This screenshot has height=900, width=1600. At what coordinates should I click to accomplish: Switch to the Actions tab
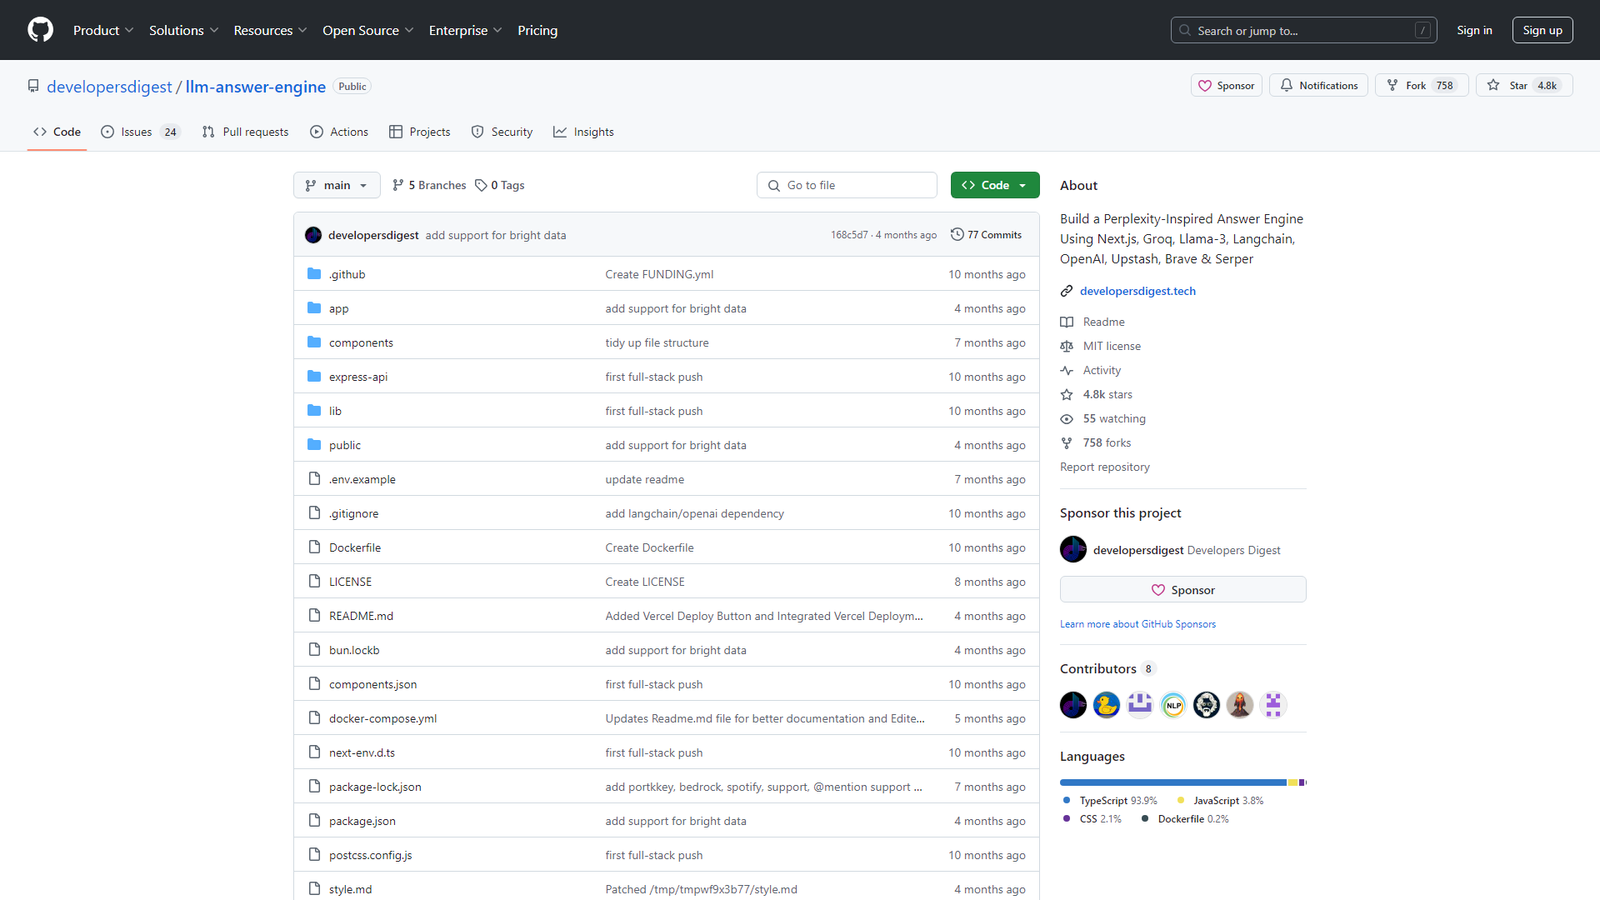click(x=339, y=132)
